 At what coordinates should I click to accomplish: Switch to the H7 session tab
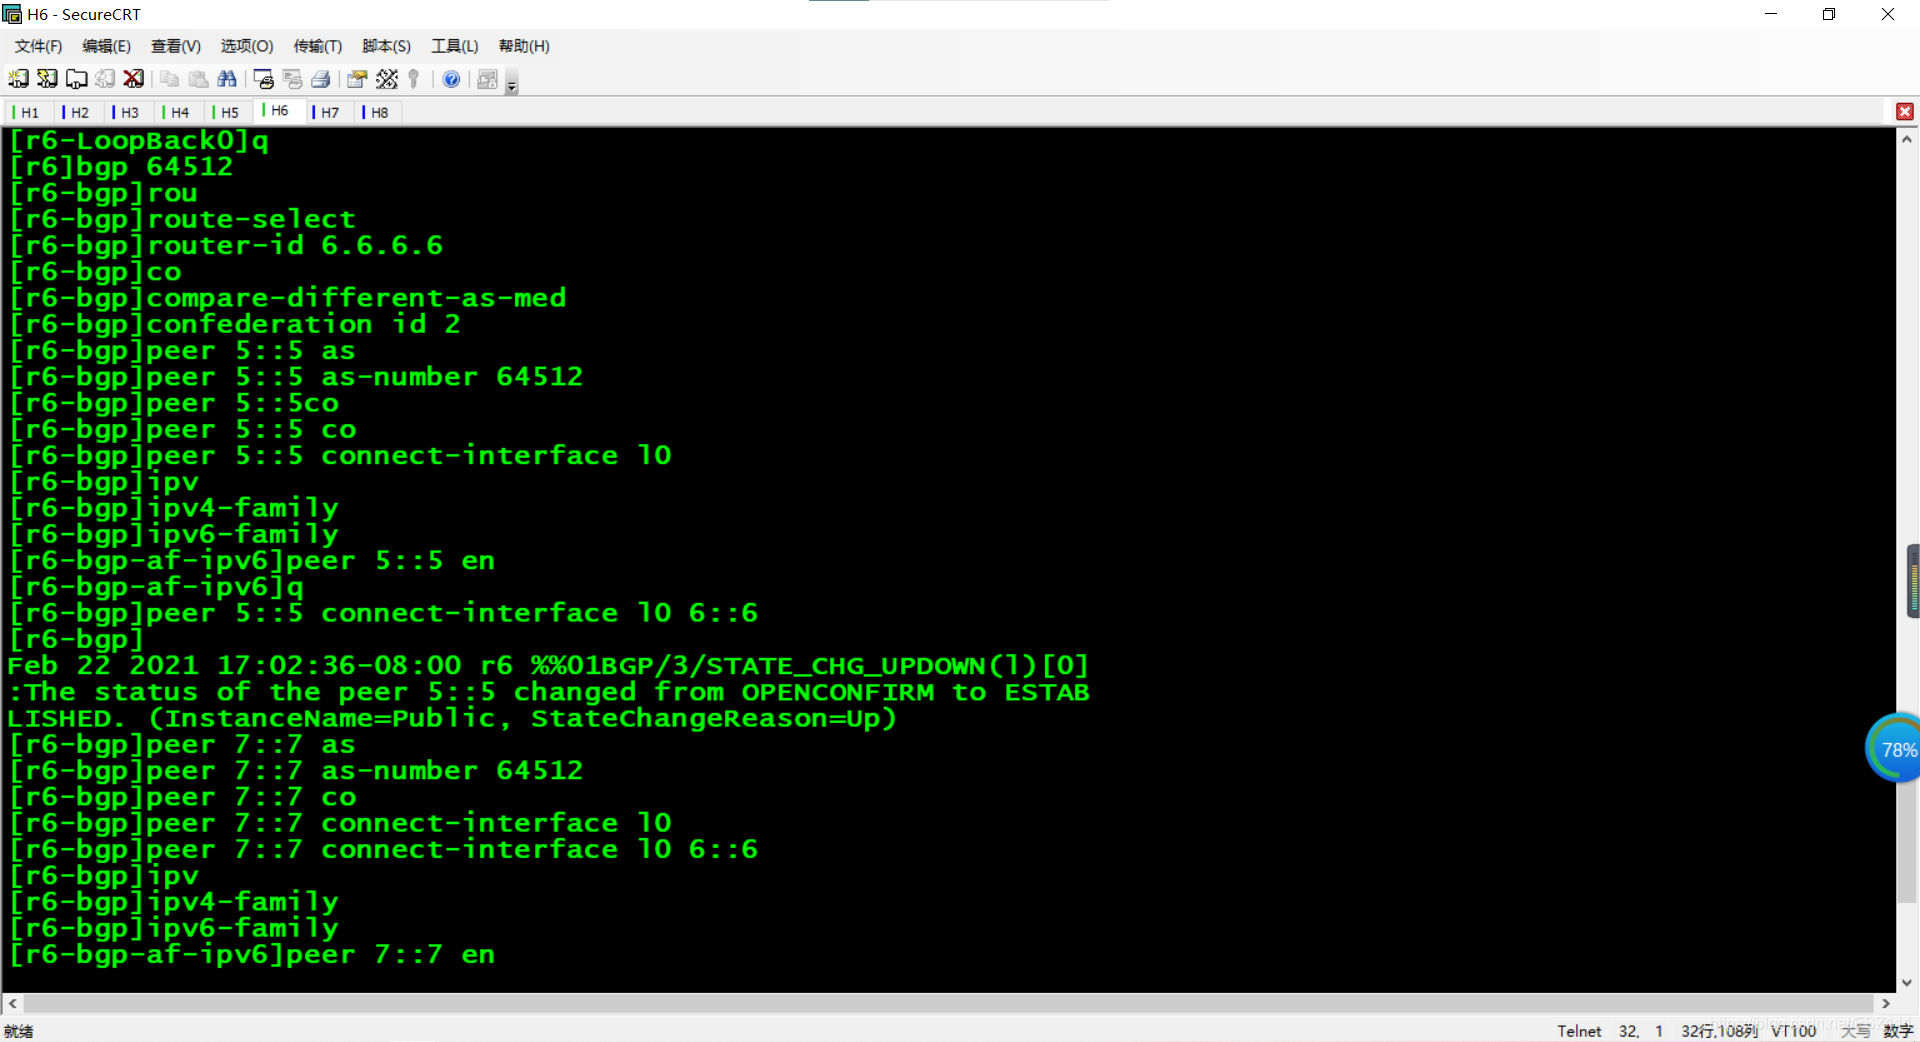point(328,112)
